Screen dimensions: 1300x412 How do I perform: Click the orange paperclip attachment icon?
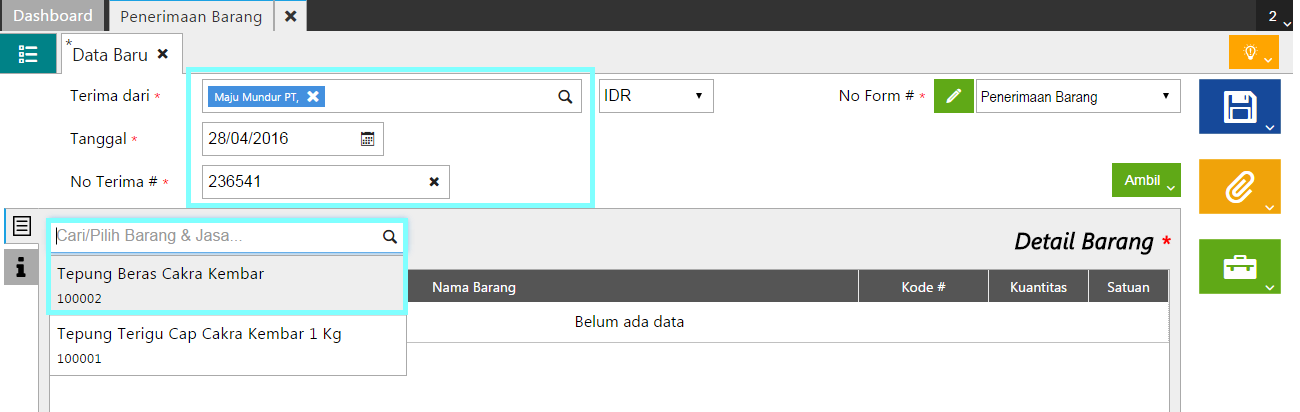click(x=1239, y=185)
